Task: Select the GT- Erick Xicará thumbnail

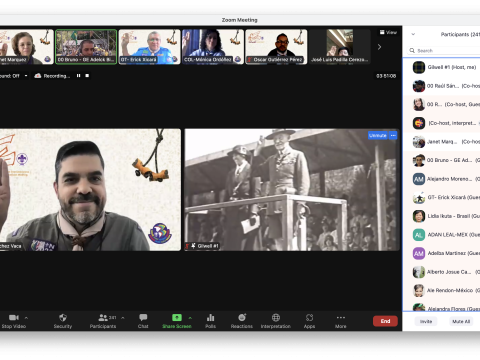Action: click(149, 47)
